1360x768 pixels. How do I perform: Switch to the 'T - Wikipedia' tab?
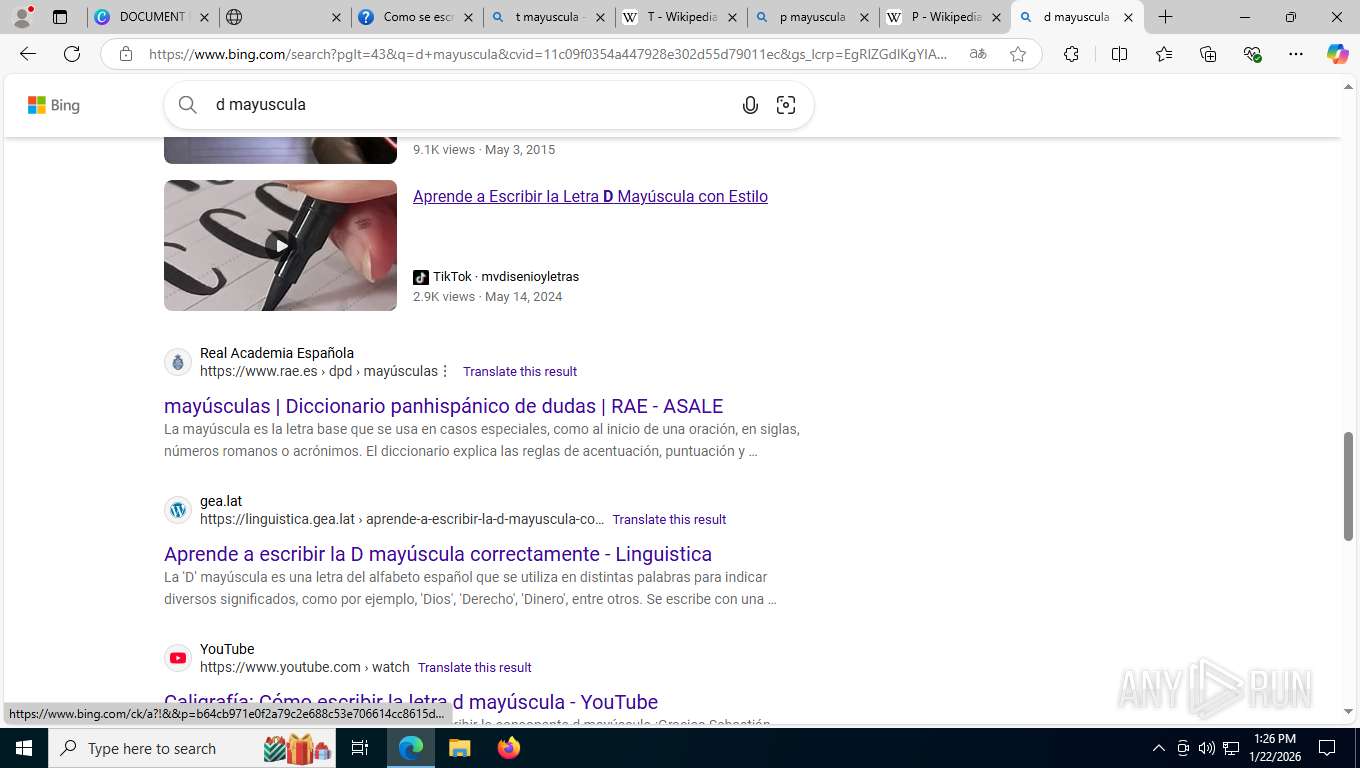click(x=679, y=17)
